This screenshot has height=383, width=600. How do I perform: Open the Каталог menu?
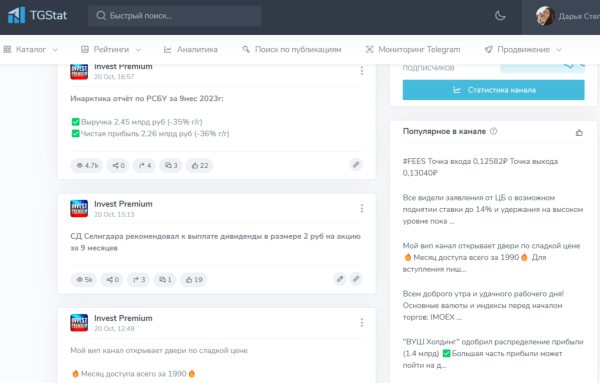tap(31, 49)
